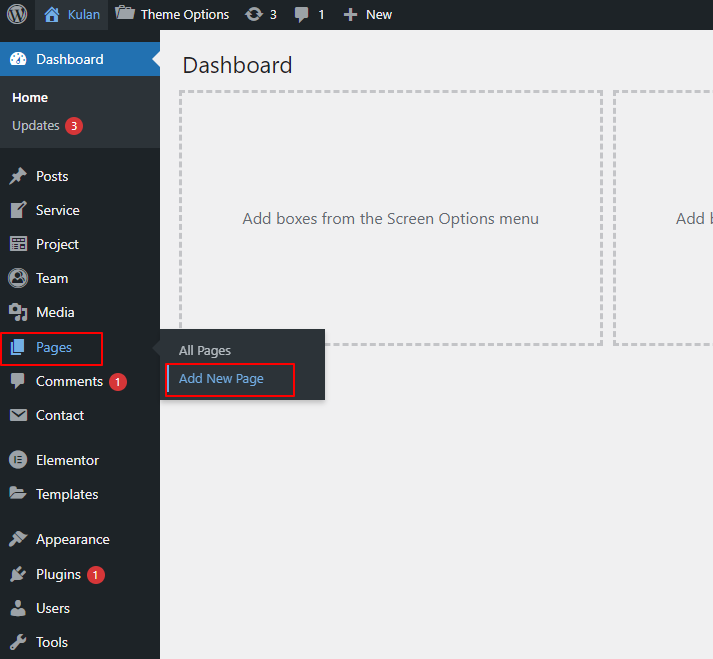
Task: Click the Elementor logo icon
Action: pos(18,460)
